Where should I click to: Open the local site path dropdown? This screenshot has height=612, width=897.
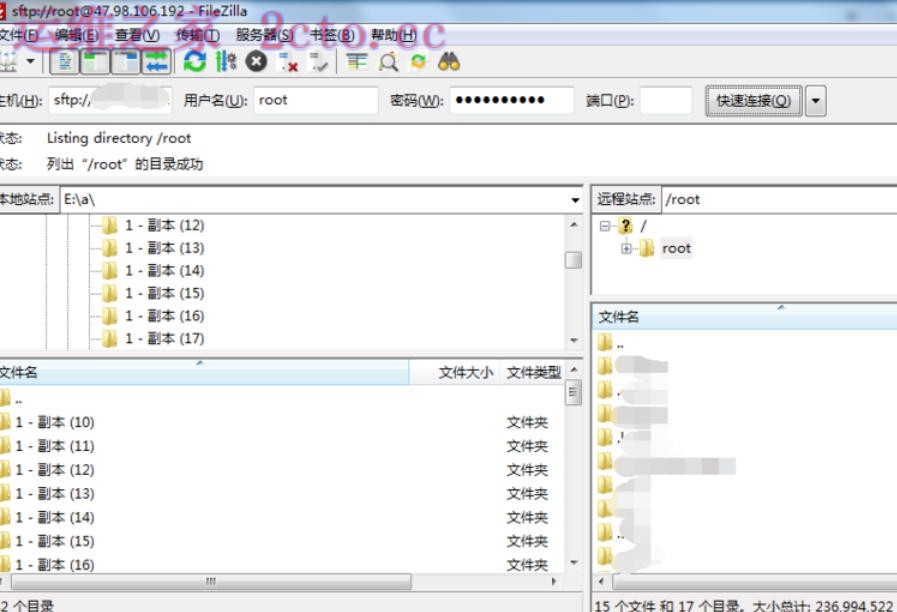pyautogui.click(x=574, y=200)
